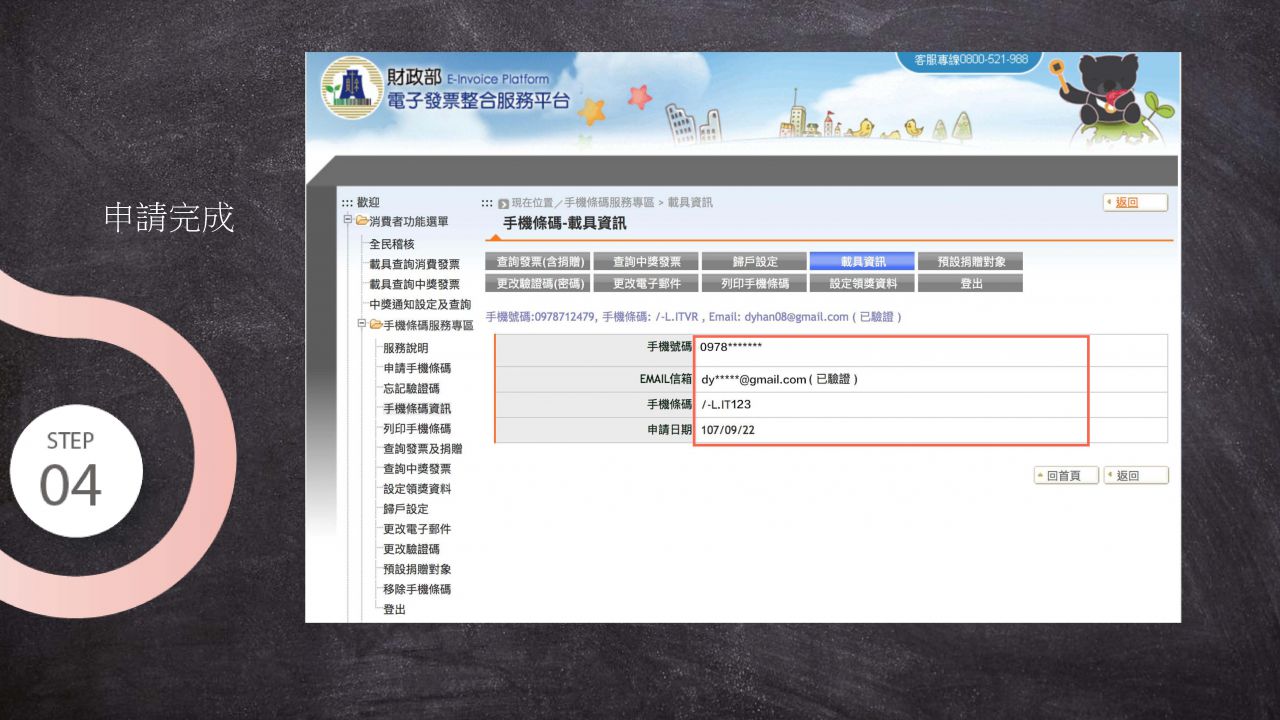Select 忘記驗證碼 in the sidebar
The height and width of the screenshot is (720, 1280).
411,388
